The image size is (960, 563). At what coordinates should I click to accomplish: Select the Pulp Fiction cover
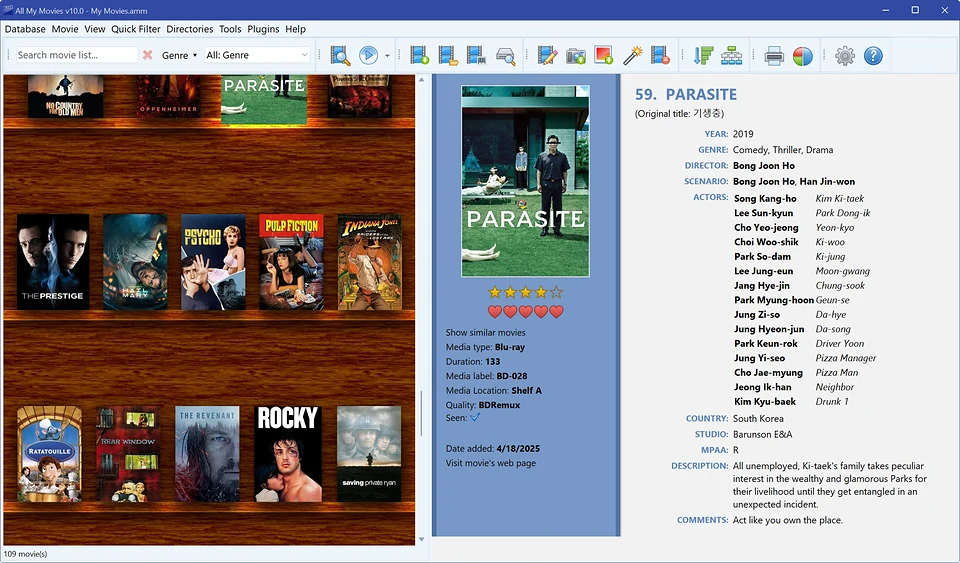point(291,261)
